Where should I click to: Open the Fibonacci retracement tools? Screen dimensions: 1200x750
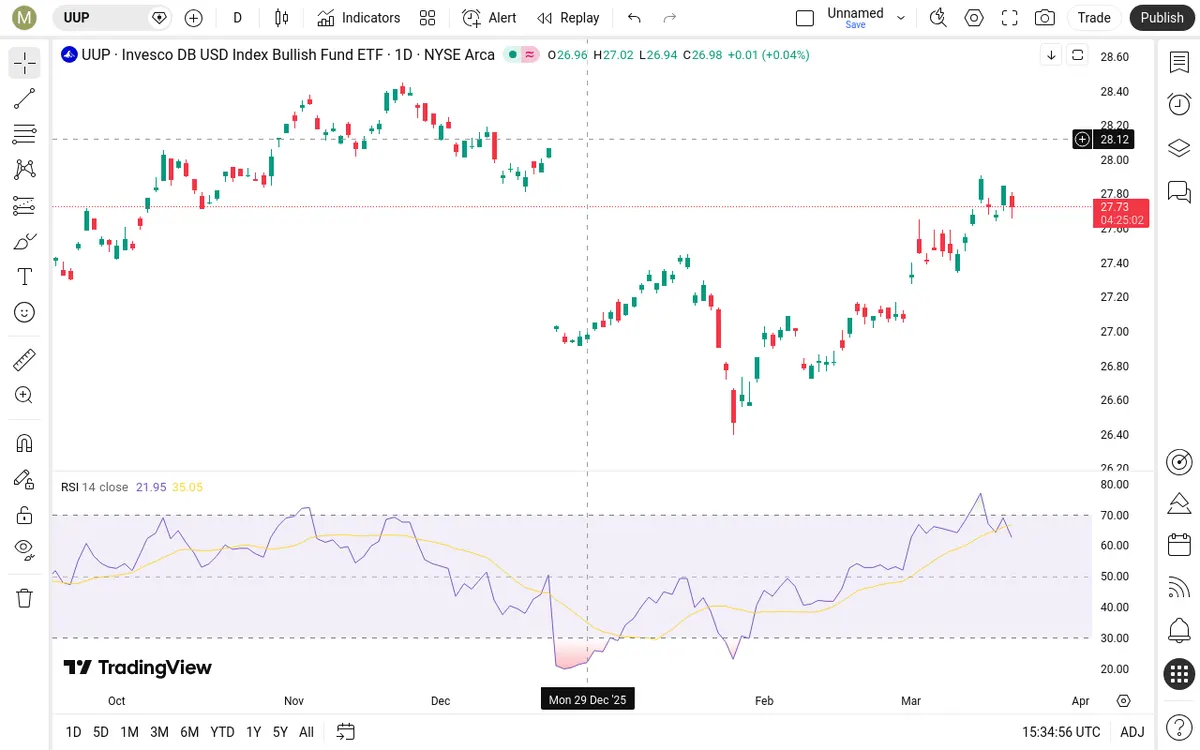(25, 134)
